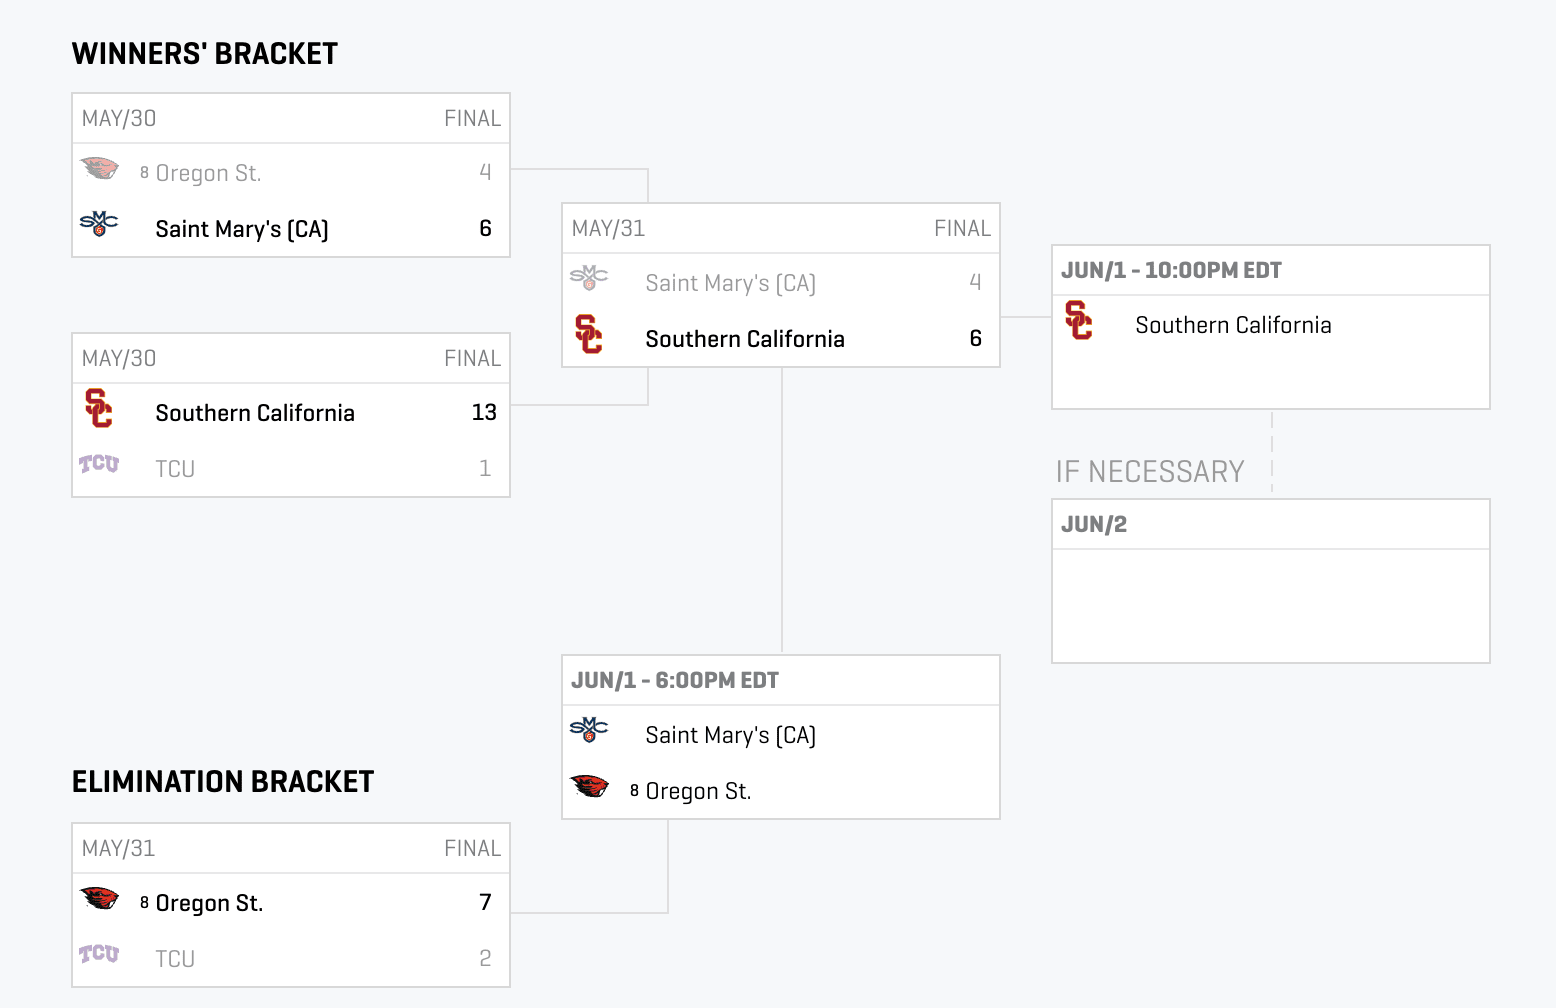Viewport: 1556px width, 1008px height.
Task: Open Saint Mary's (CA) team link, score 6
Action: tap(242, 229)
